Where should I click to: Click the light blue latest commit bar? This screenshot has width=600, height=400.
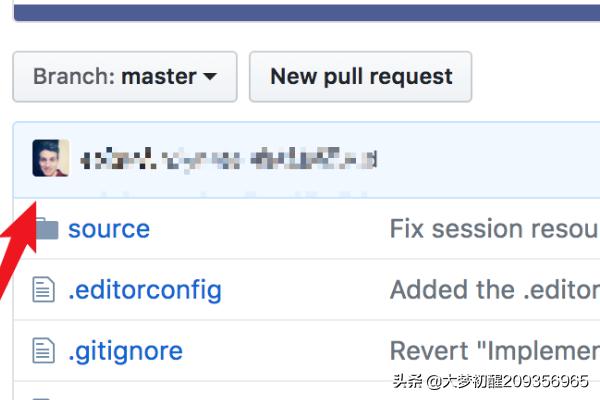tap(480, 160)
